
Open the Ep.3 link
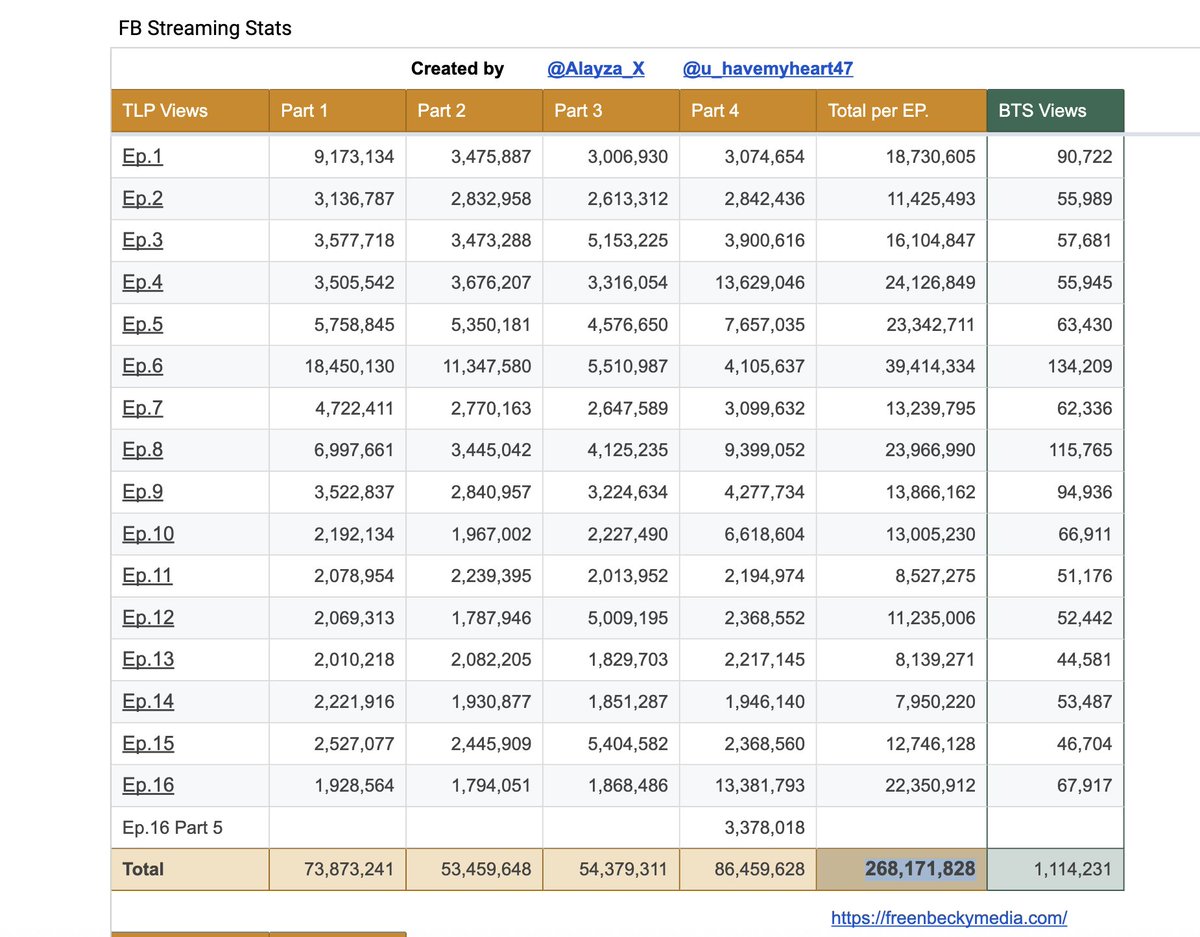pyautogui.click(x=142, y=240)
